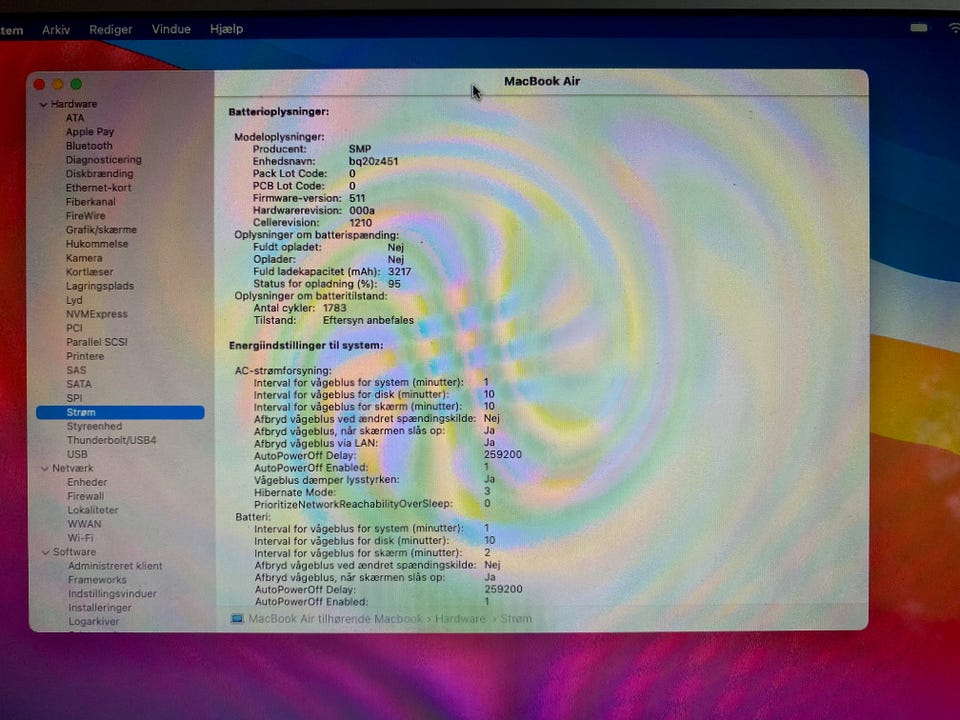The height and width of the screenshot is (720, 960).
Task: Select Logarkiver under Software
Action: pos(94,621)
